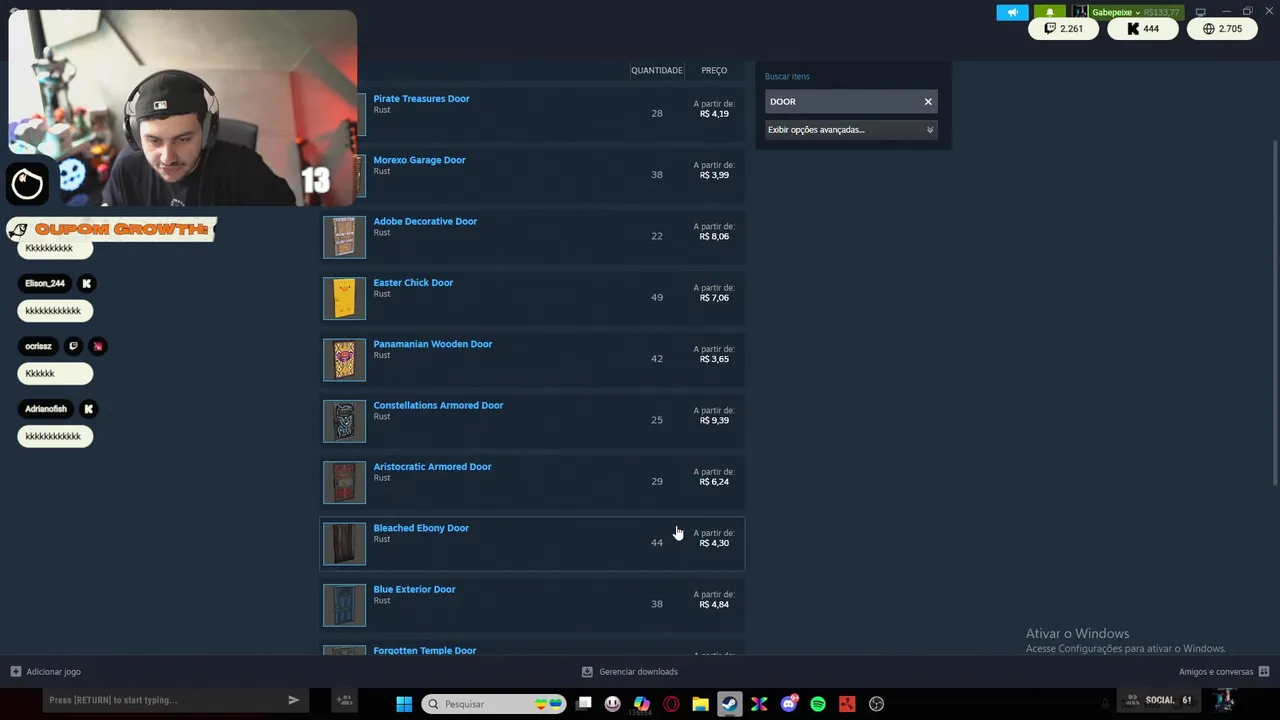Expand the Gabepeixe account dropdown
The width and height of the screenshot is (1280, 720).
click(1116, 12)
